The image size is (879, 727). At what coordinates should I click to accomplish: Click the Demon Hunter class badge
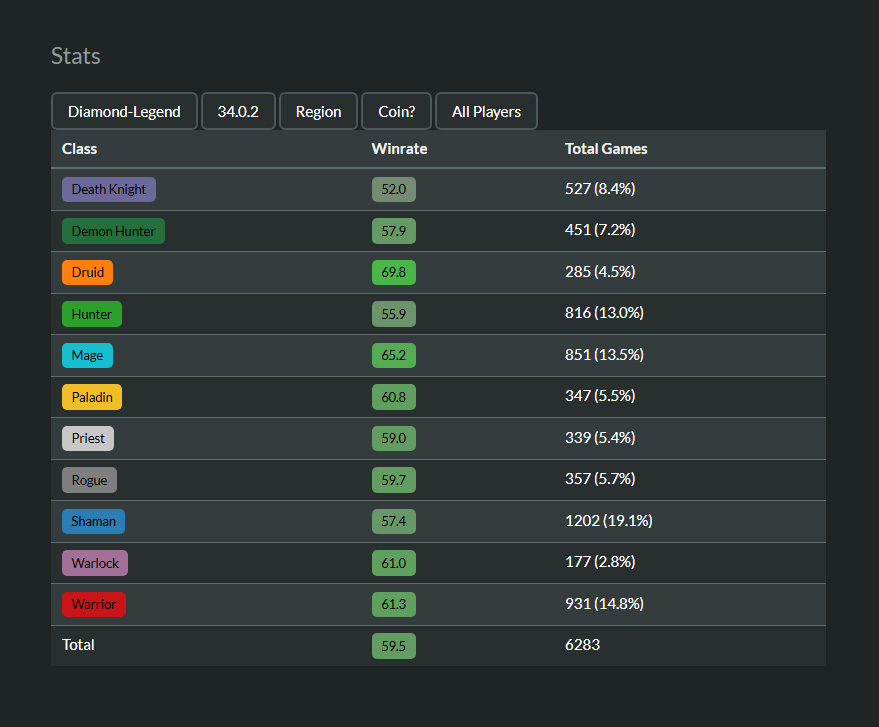click(x=113, y=231)
